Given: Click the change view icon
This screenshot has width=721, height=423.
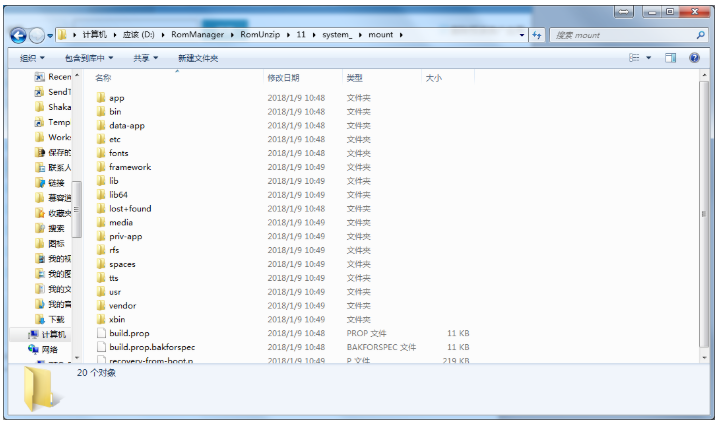Looking at the screenshot, I should [x=634, y=57].
